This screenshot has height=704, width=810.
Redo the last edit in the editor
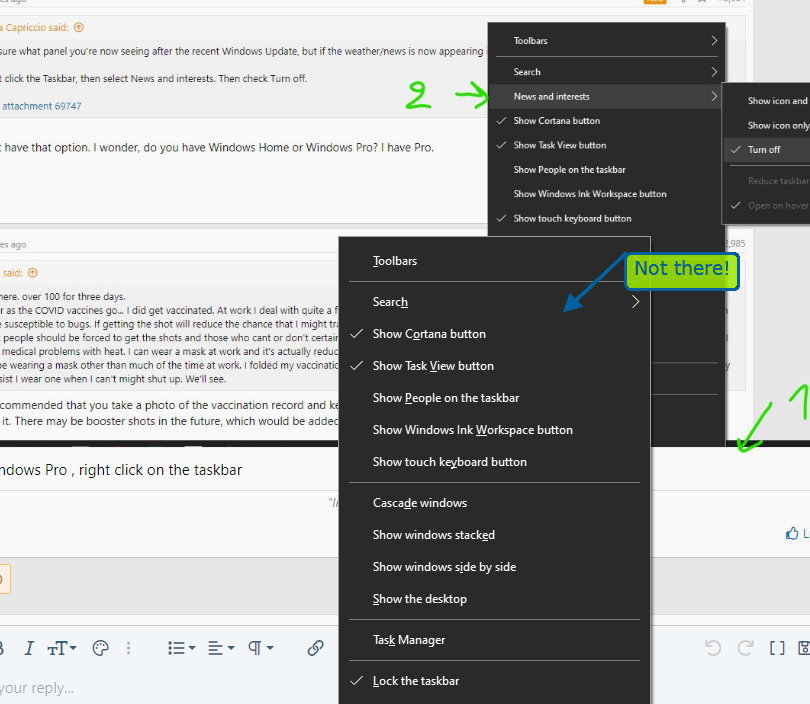[x=744, y=648]
